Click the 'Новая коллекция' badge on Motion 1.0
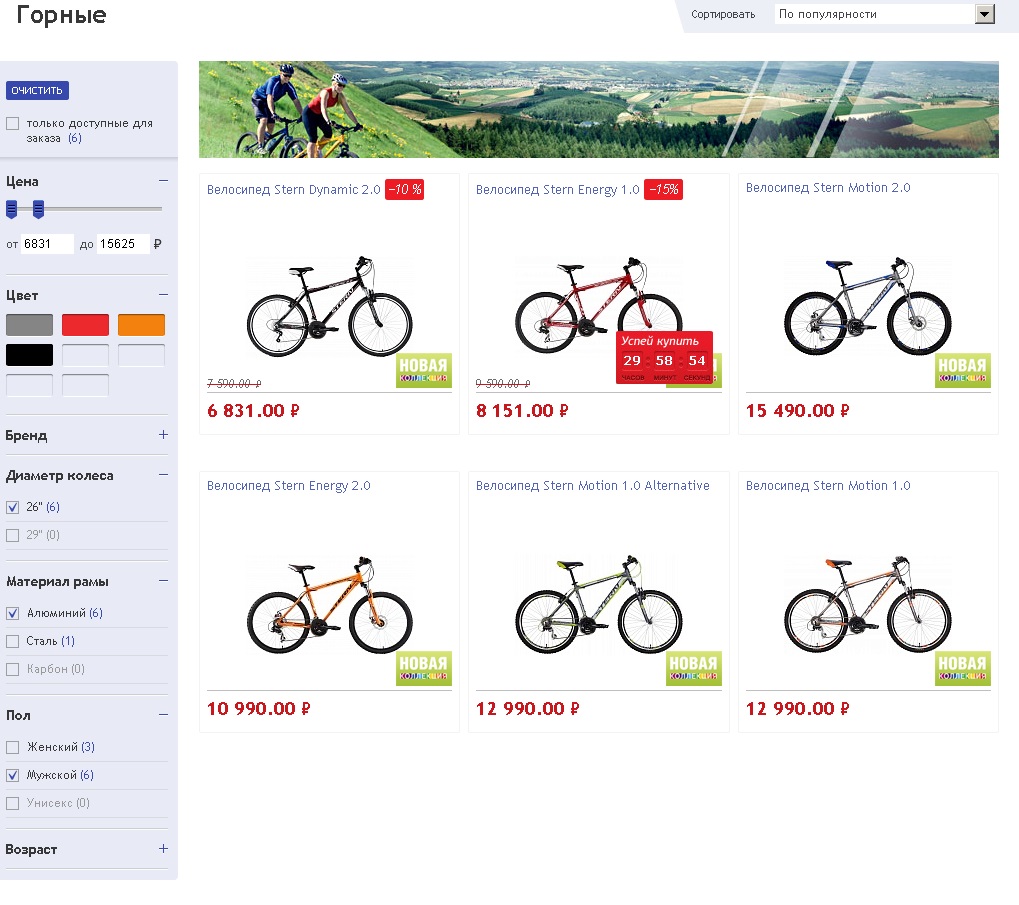Viewport: 1019px width, 905px height. point(962,668)
